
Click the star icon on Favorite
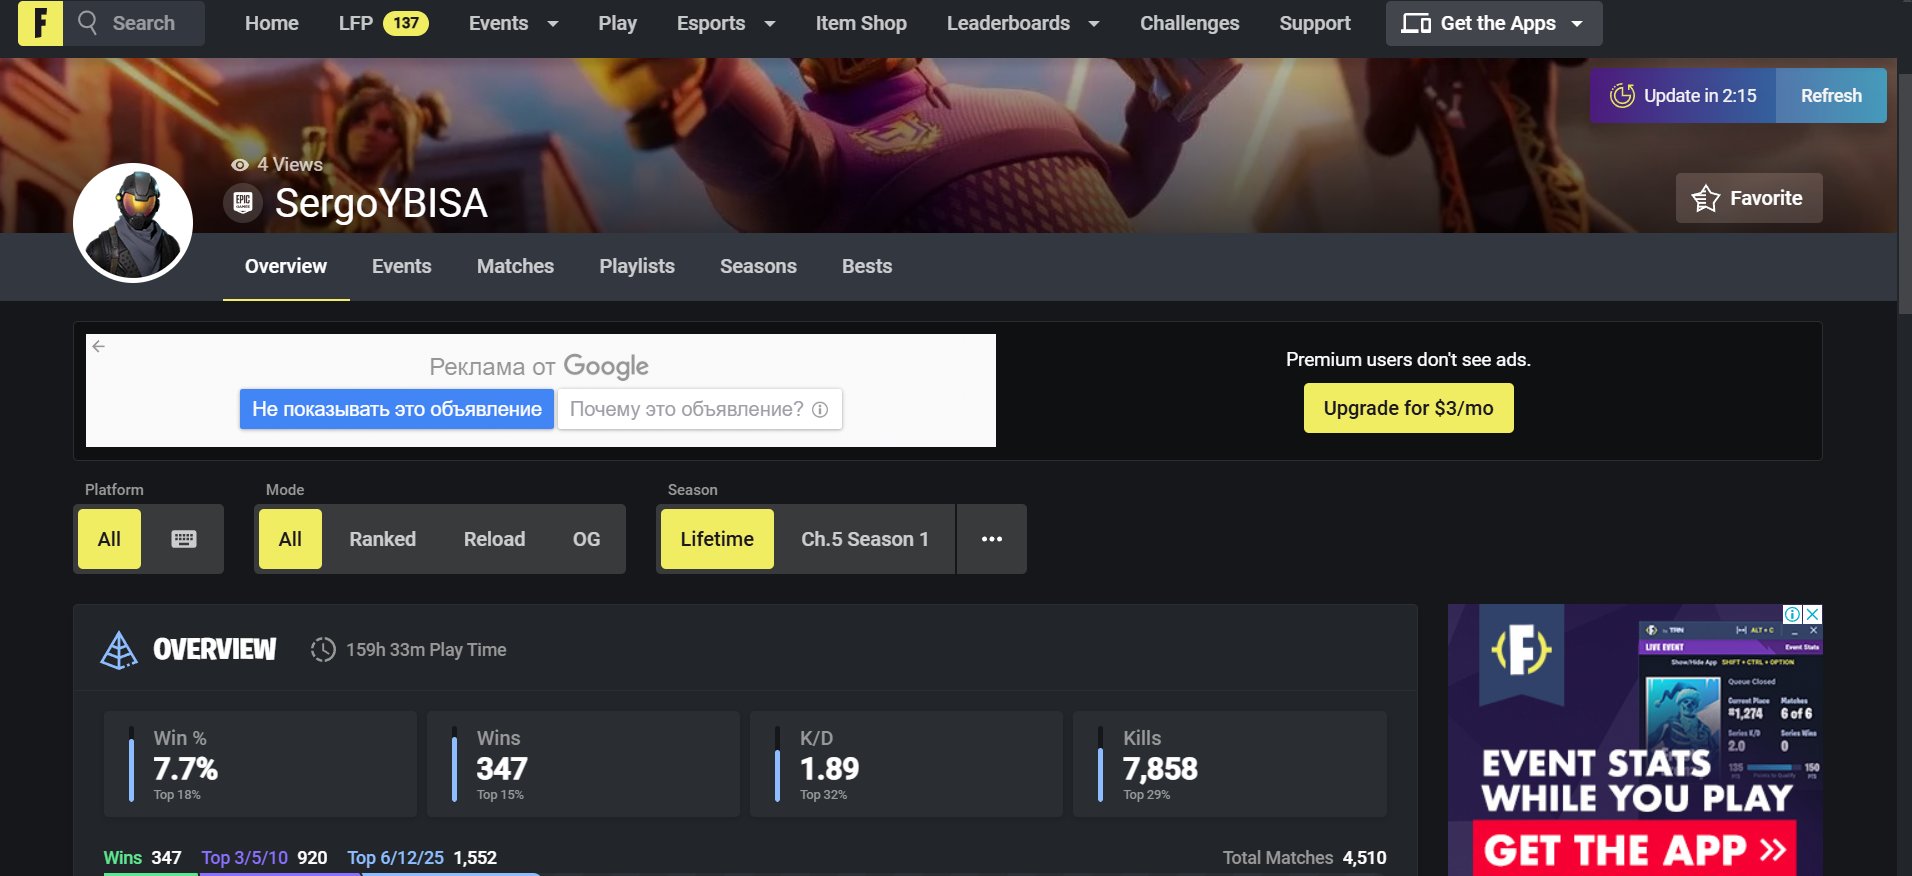point(1705,198)
